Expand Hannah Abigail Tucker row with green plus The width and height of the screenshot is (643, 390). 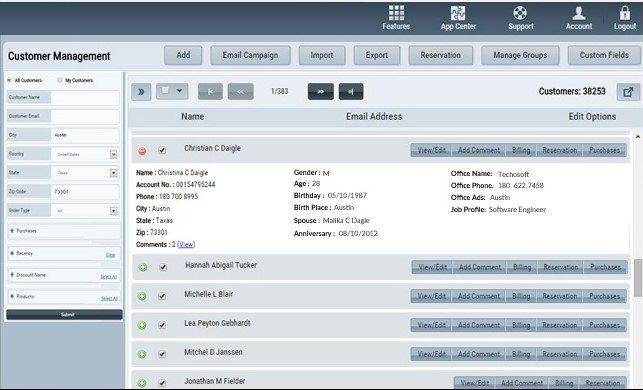coord(143,268)
